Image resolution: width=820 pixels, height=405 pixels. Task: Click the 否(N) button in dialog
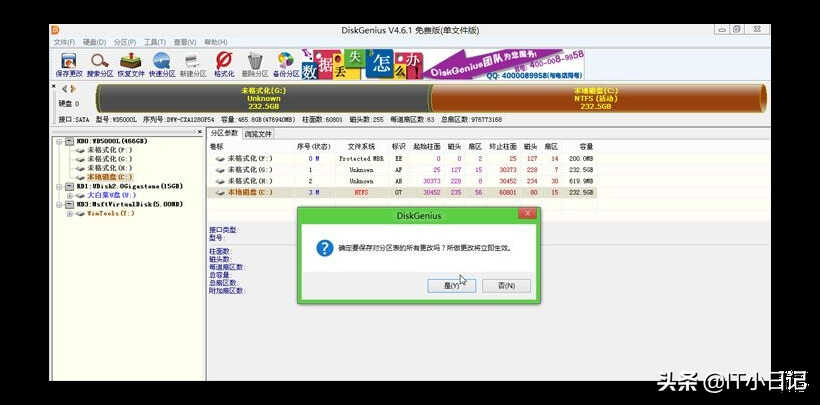[x=506, y=285]
